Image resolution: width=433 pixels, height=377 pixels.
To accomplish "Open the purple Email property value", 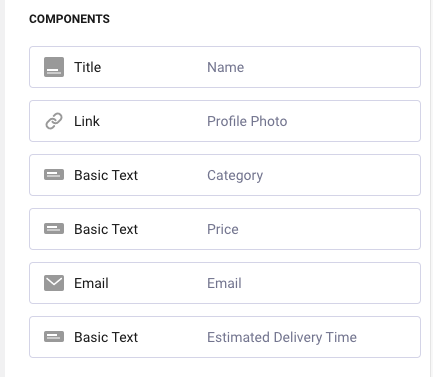I will [x=224, y=283].
